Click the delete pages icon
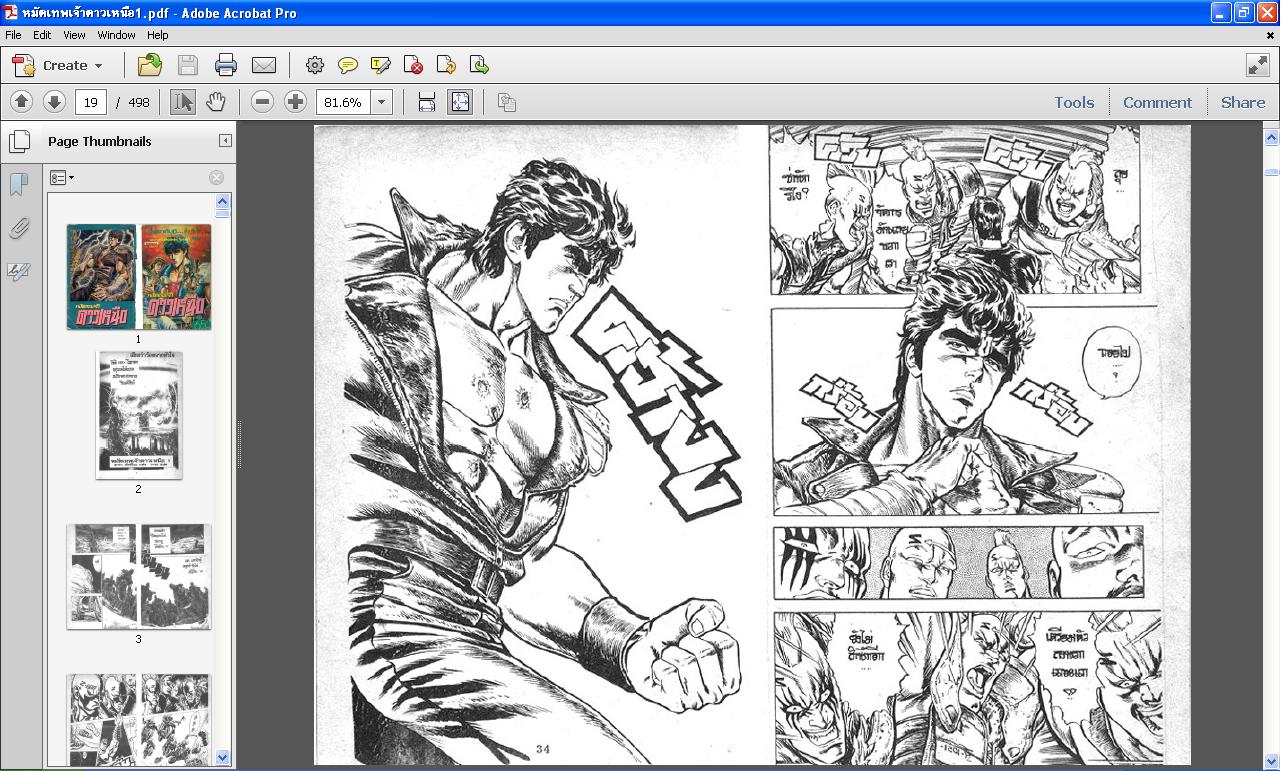The height and width of the screenshot is (771, 1281). point(413,65)
